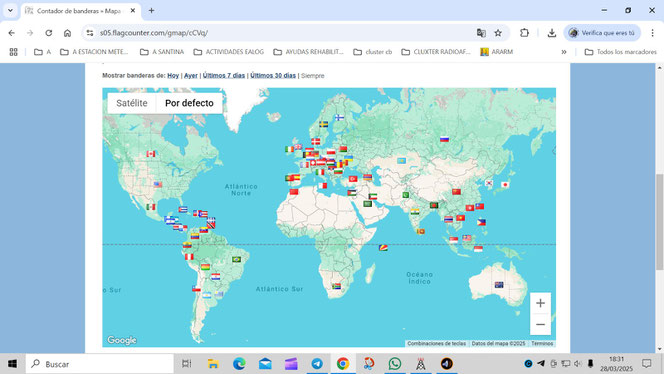Screen dimensions: 664x374
Task: Click the Australia flag marker on map
Action: click(x=499, y=285)
